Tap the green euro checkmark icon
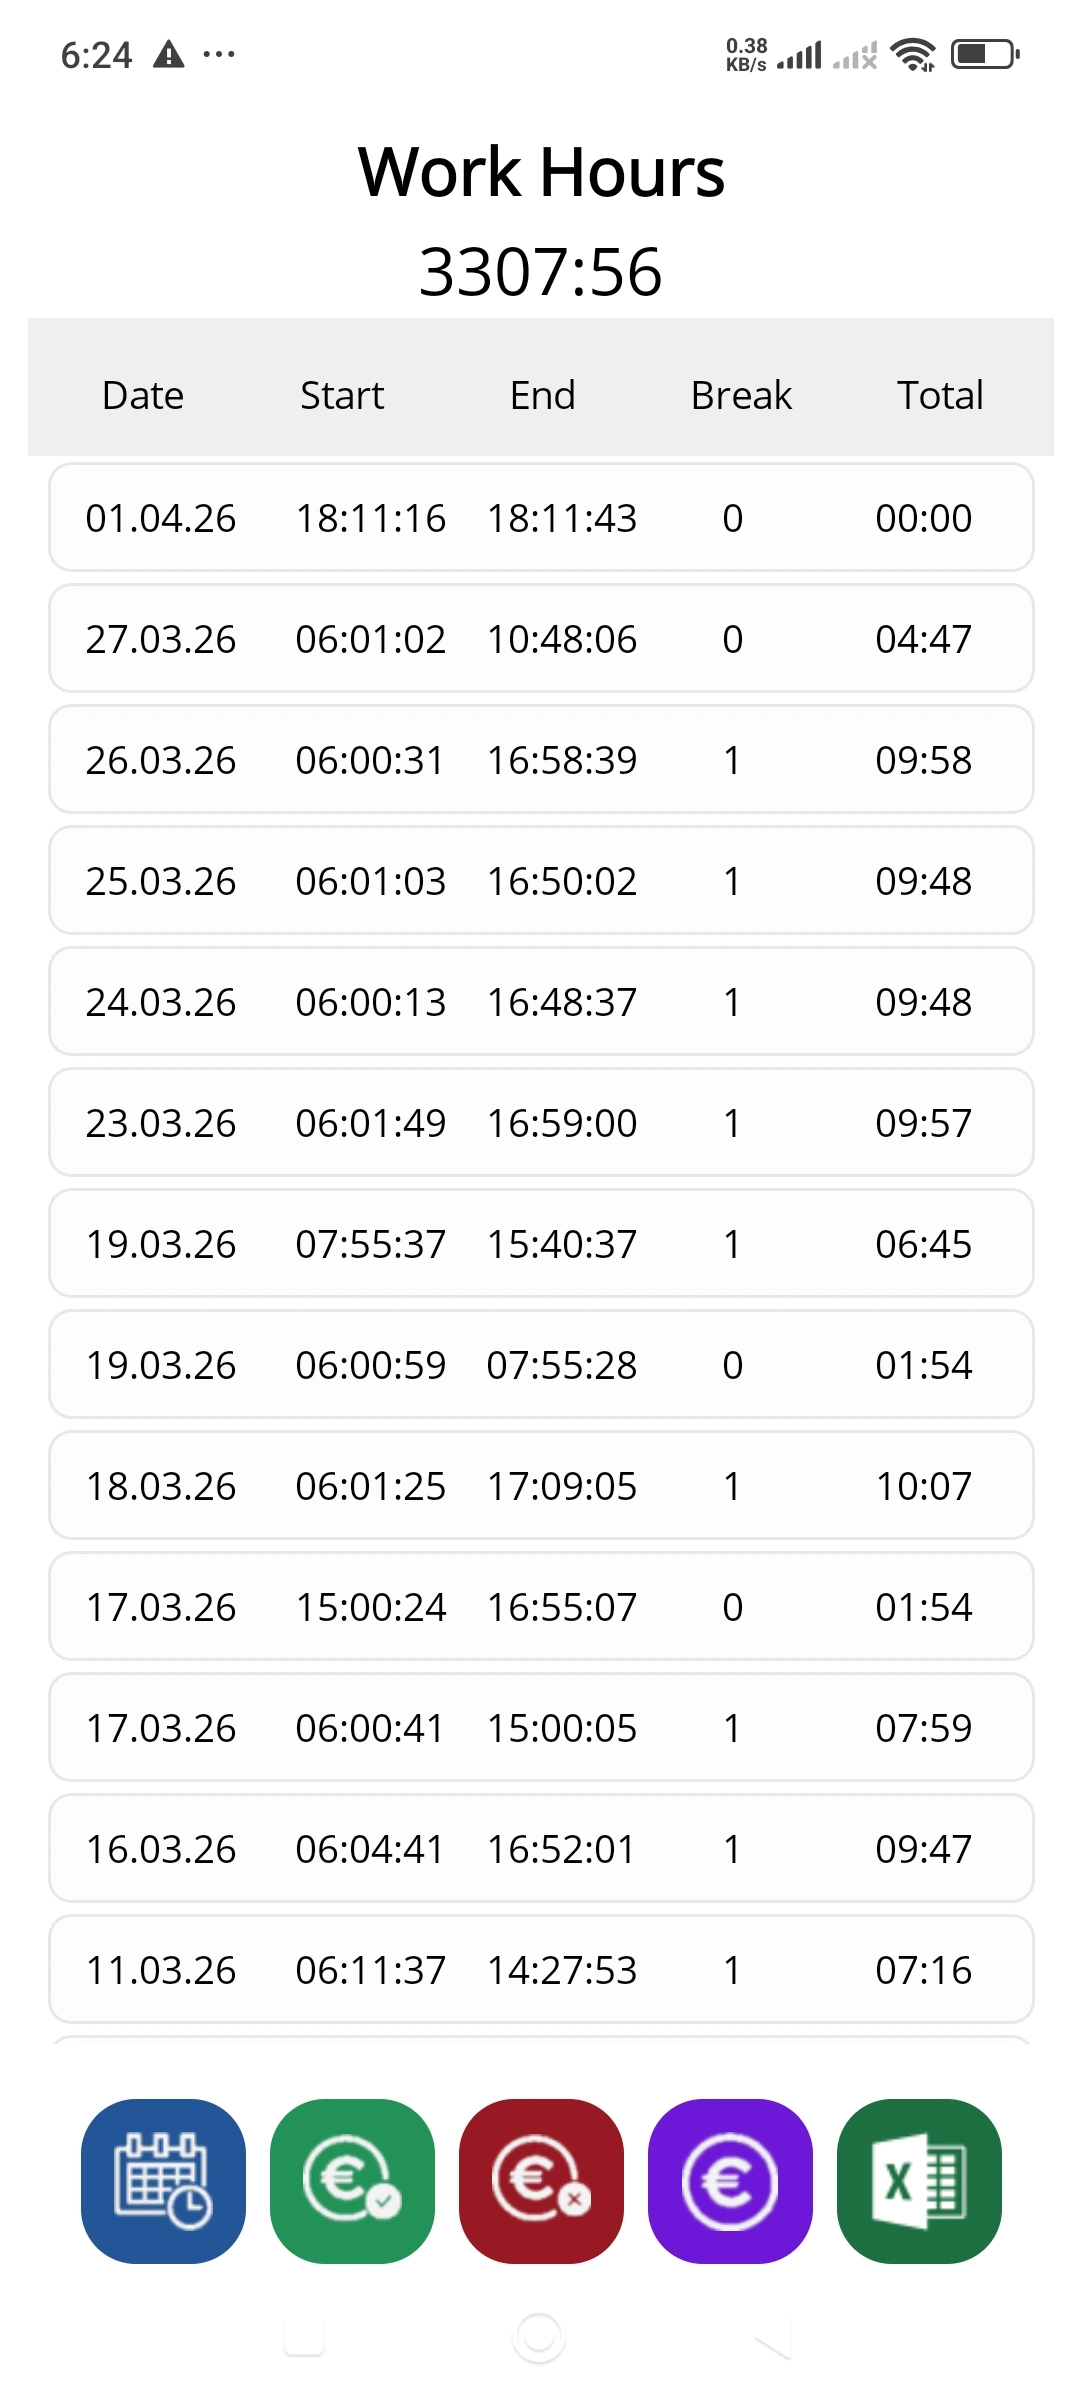The height and width of the screenshot is (2400, 1080). (x=352, y=2180)
